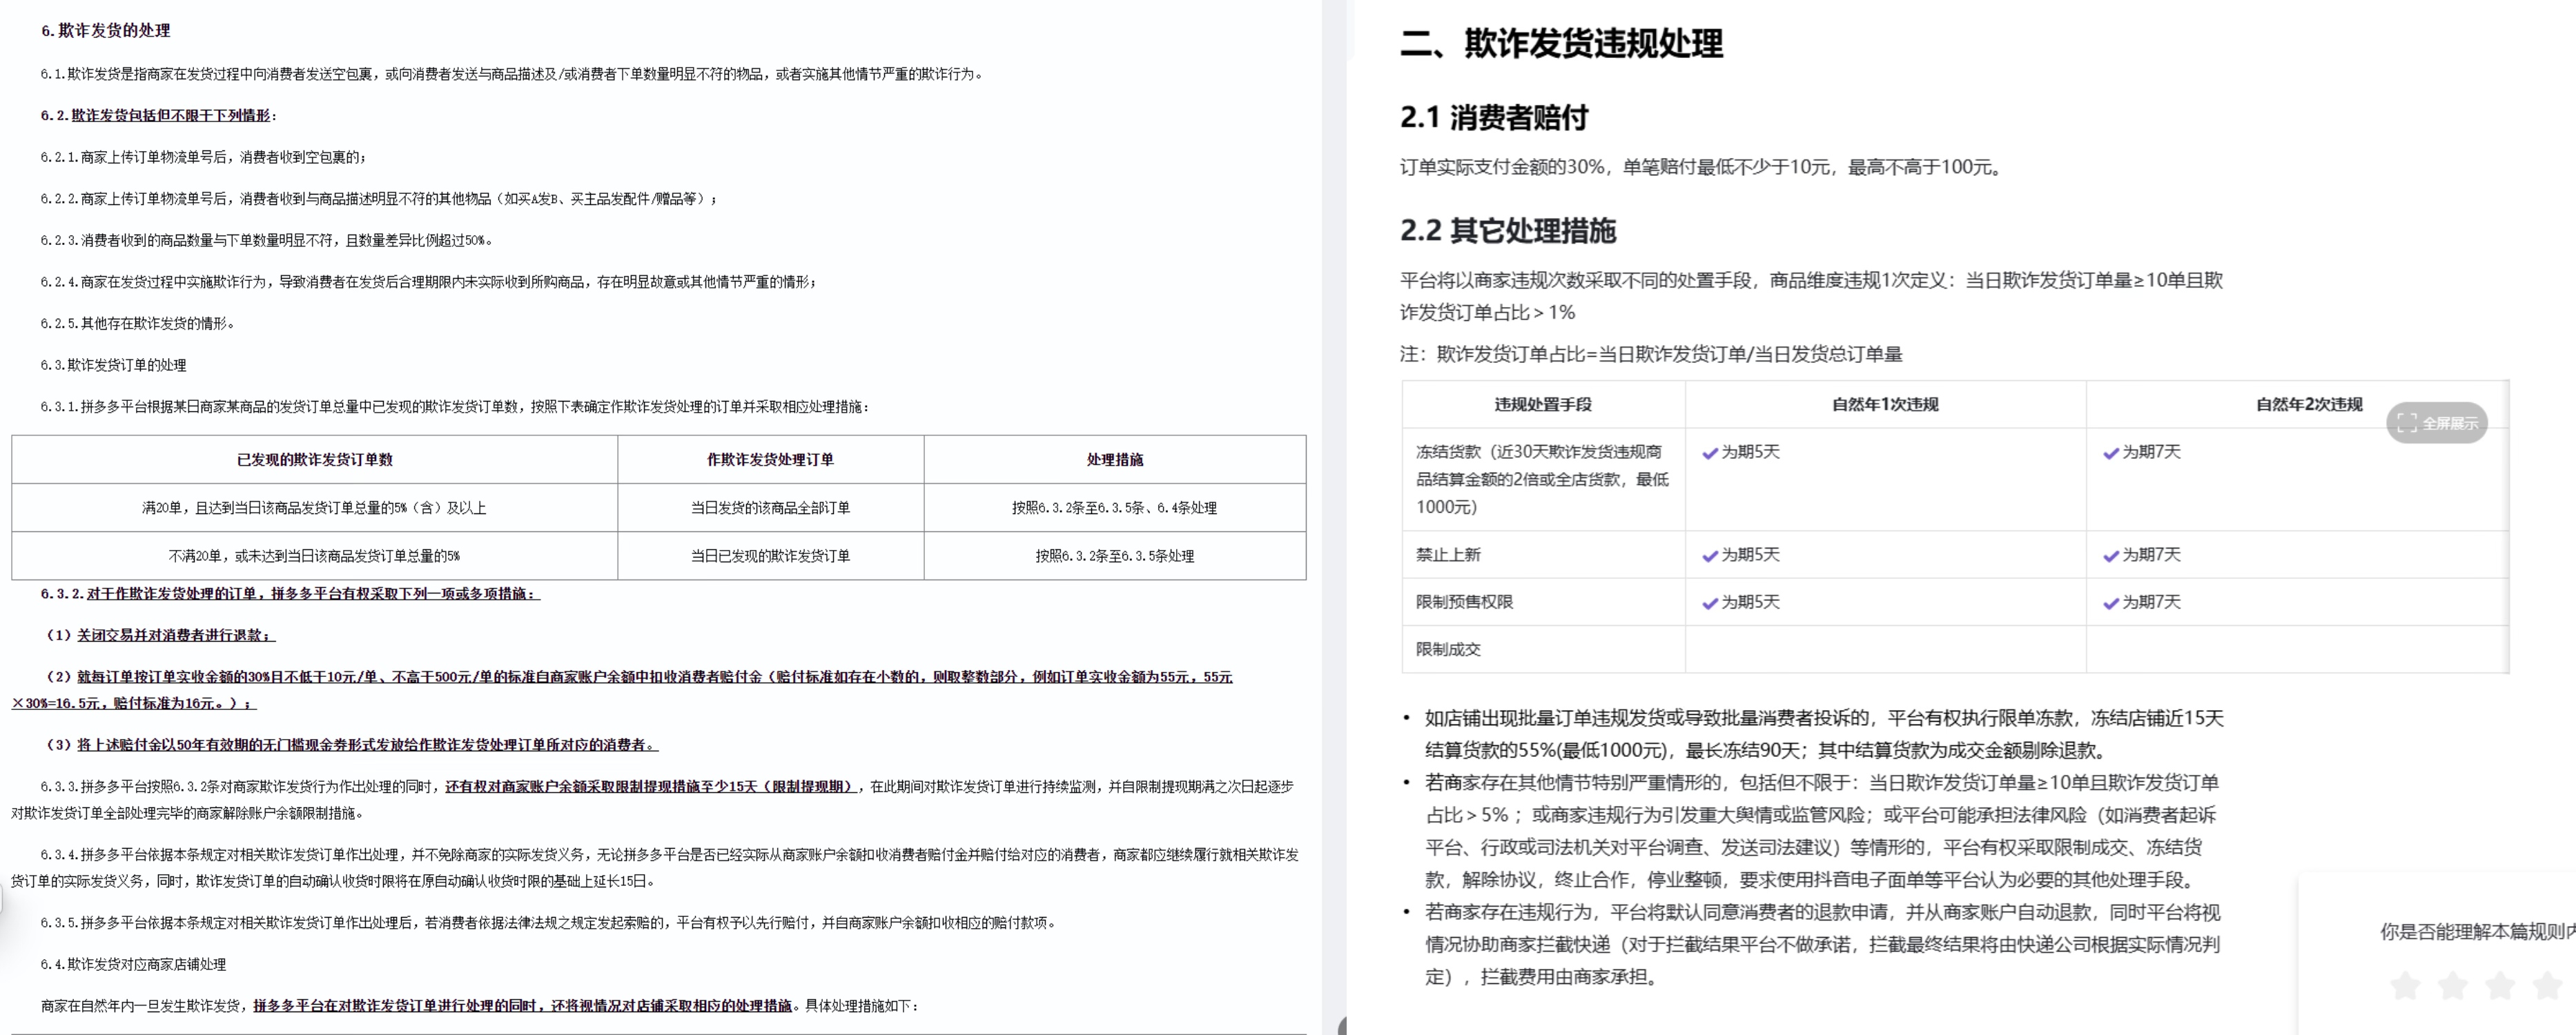Click the underlined clause 6.3.2.对于作欺诈发货处理的订单
This screenshot has width=2576, height=1035.
coord(290,593)
